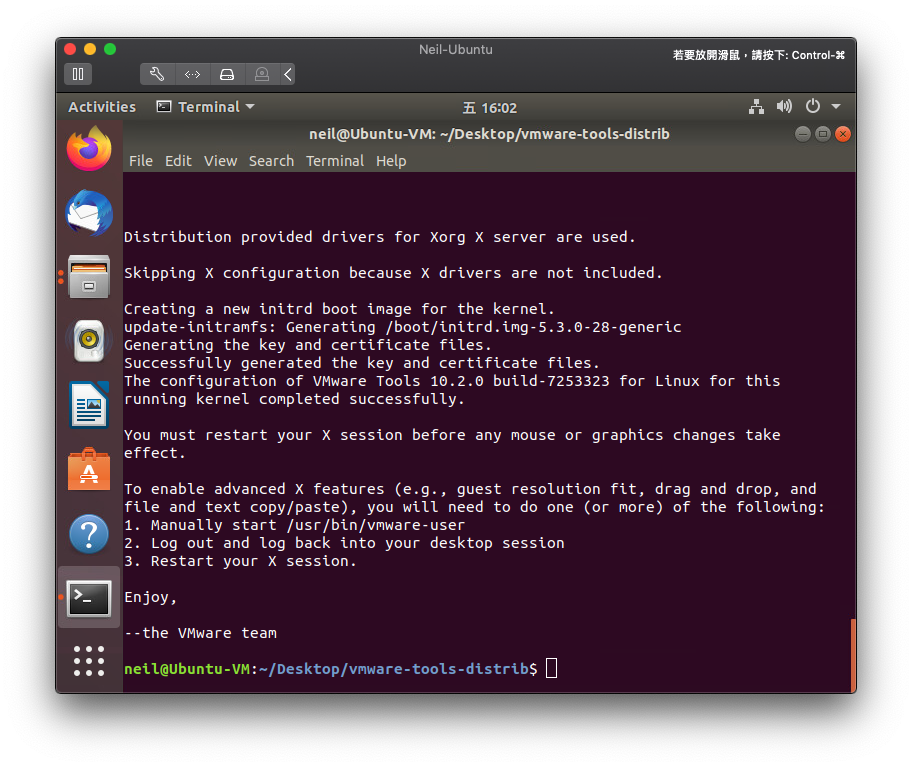Open VMware settings wrench icon

(x=157, y=74)
